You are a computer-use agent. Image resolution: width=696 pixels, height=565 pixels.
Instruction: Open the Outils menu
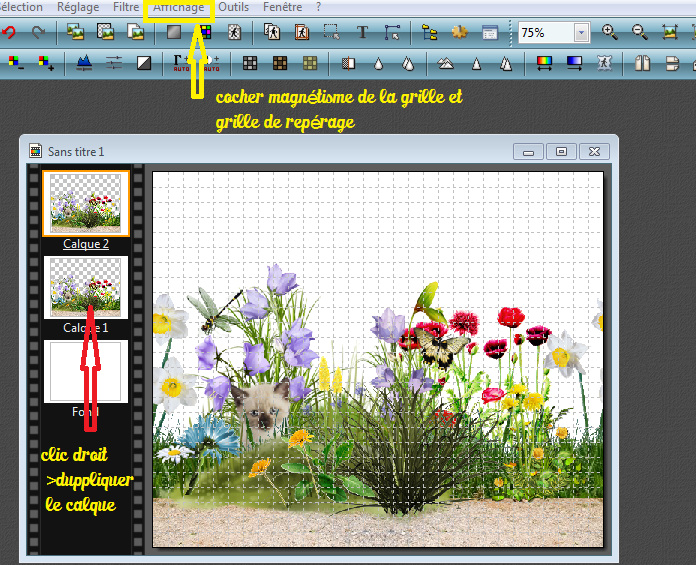coord(233,7)
